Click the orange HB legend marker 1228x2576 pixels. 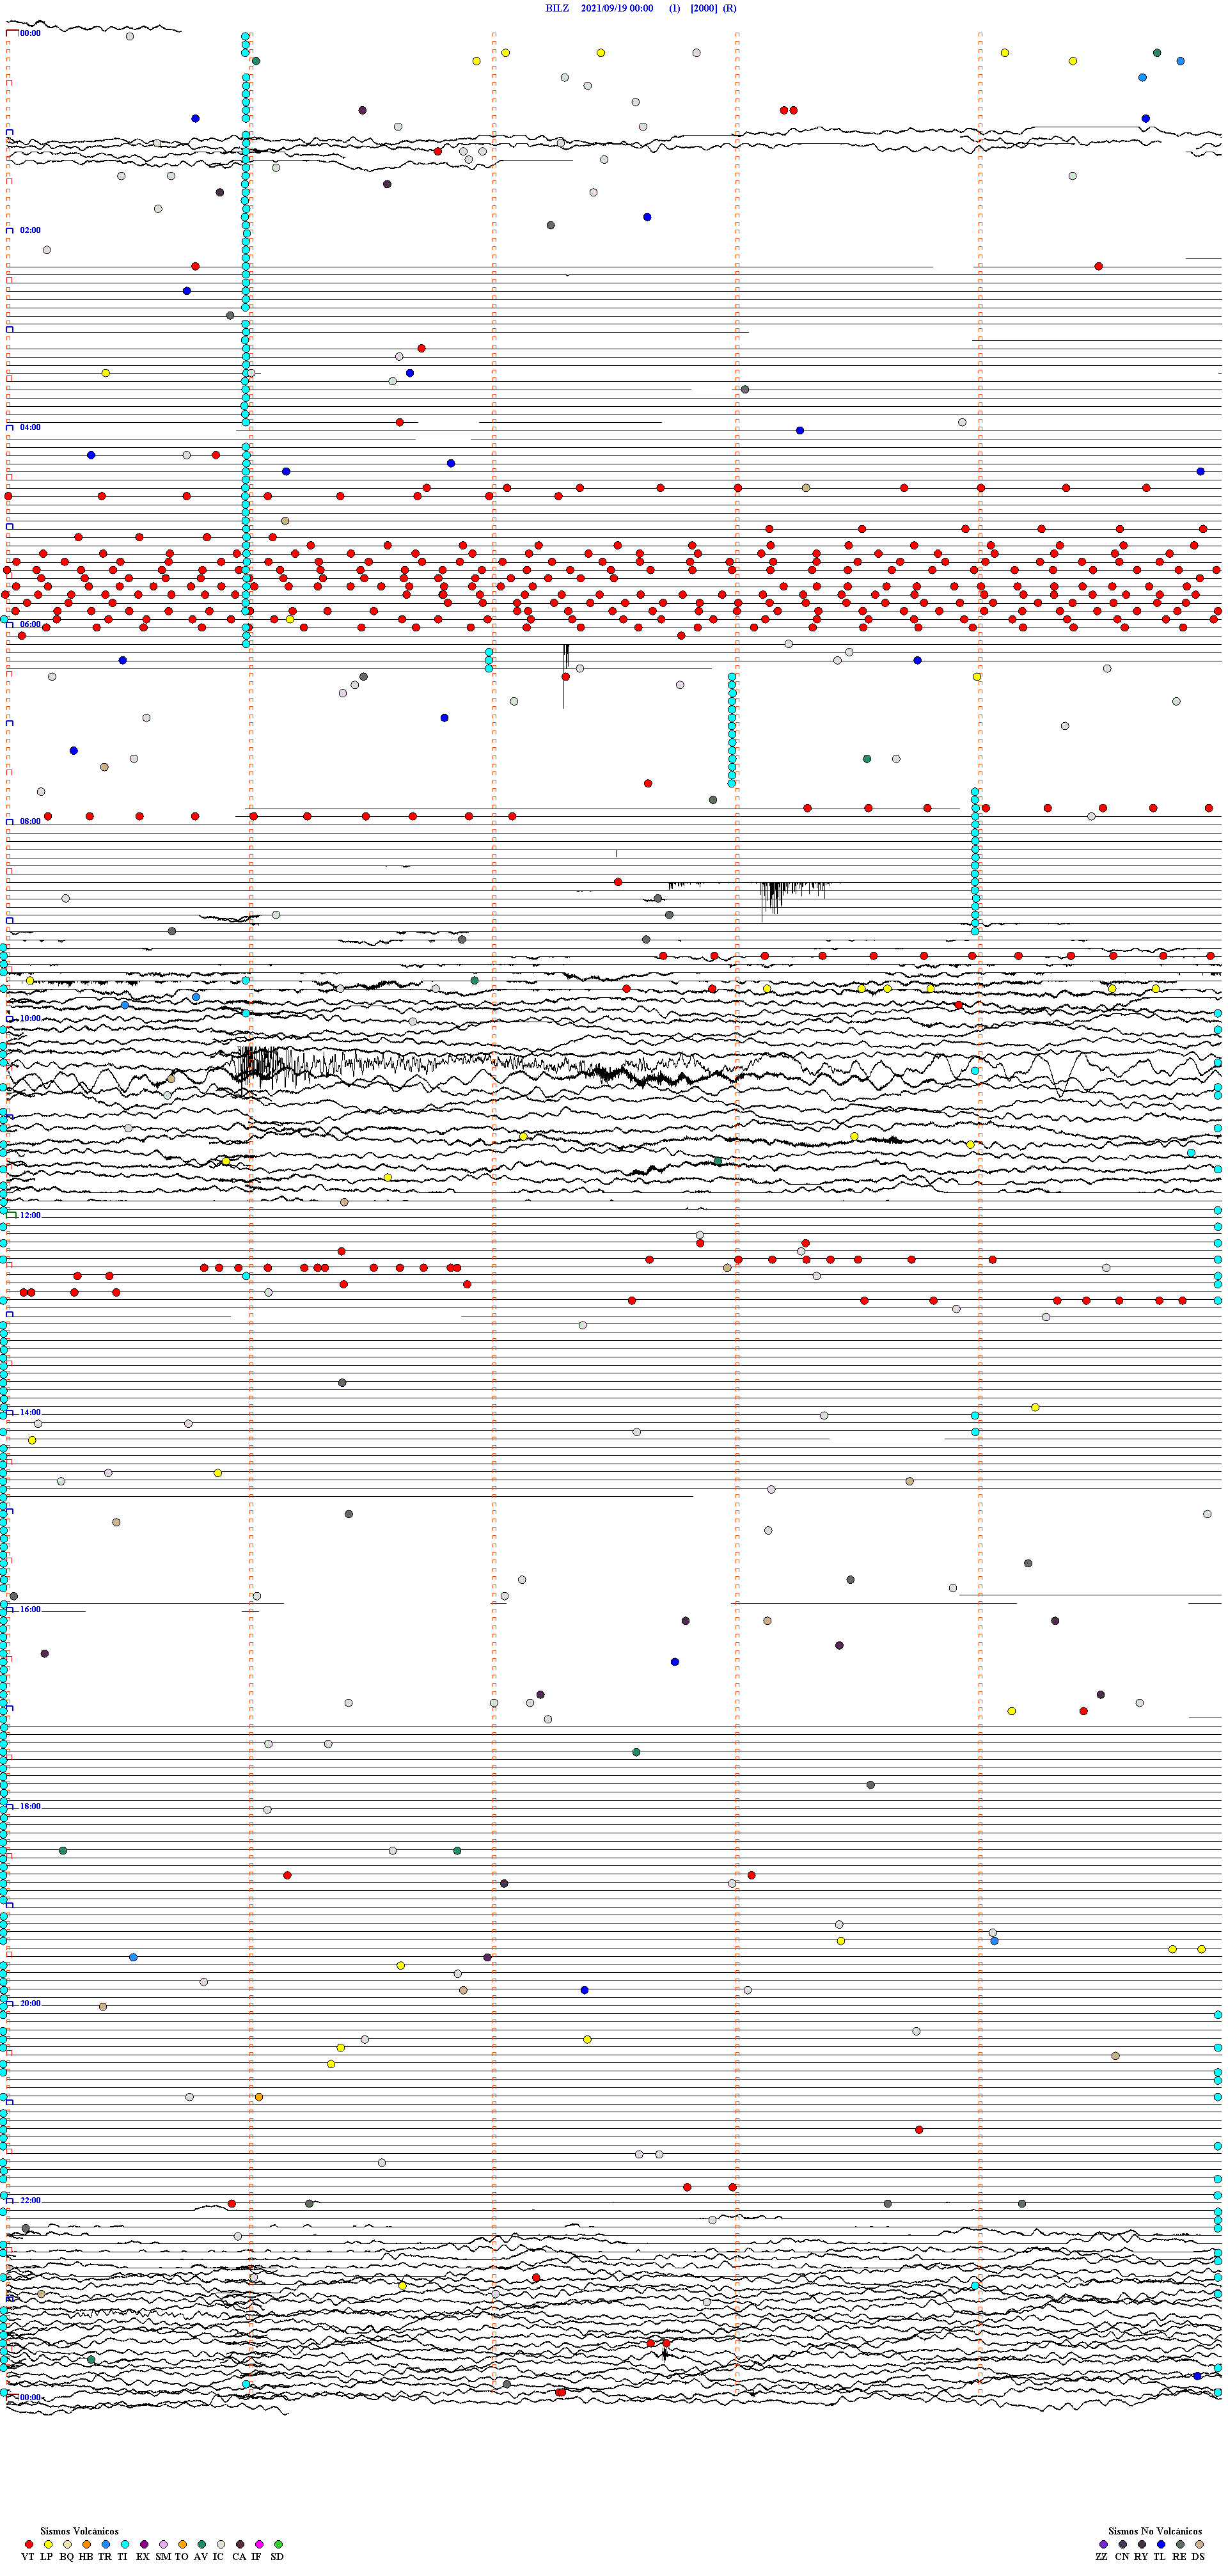pos(87,2544)
